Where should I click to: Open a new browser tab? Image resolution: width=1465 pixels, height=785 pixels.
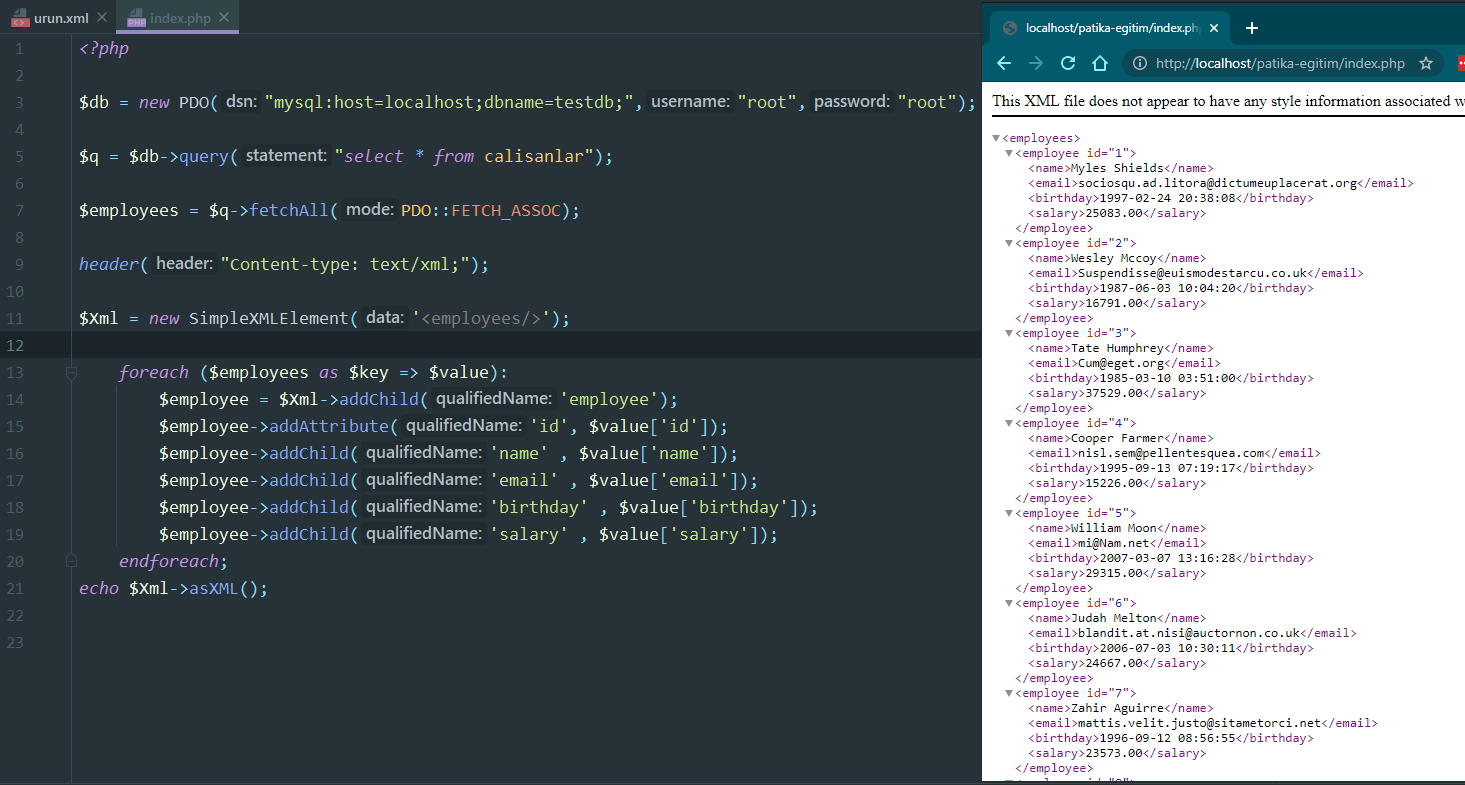[x=1252, y=28]
